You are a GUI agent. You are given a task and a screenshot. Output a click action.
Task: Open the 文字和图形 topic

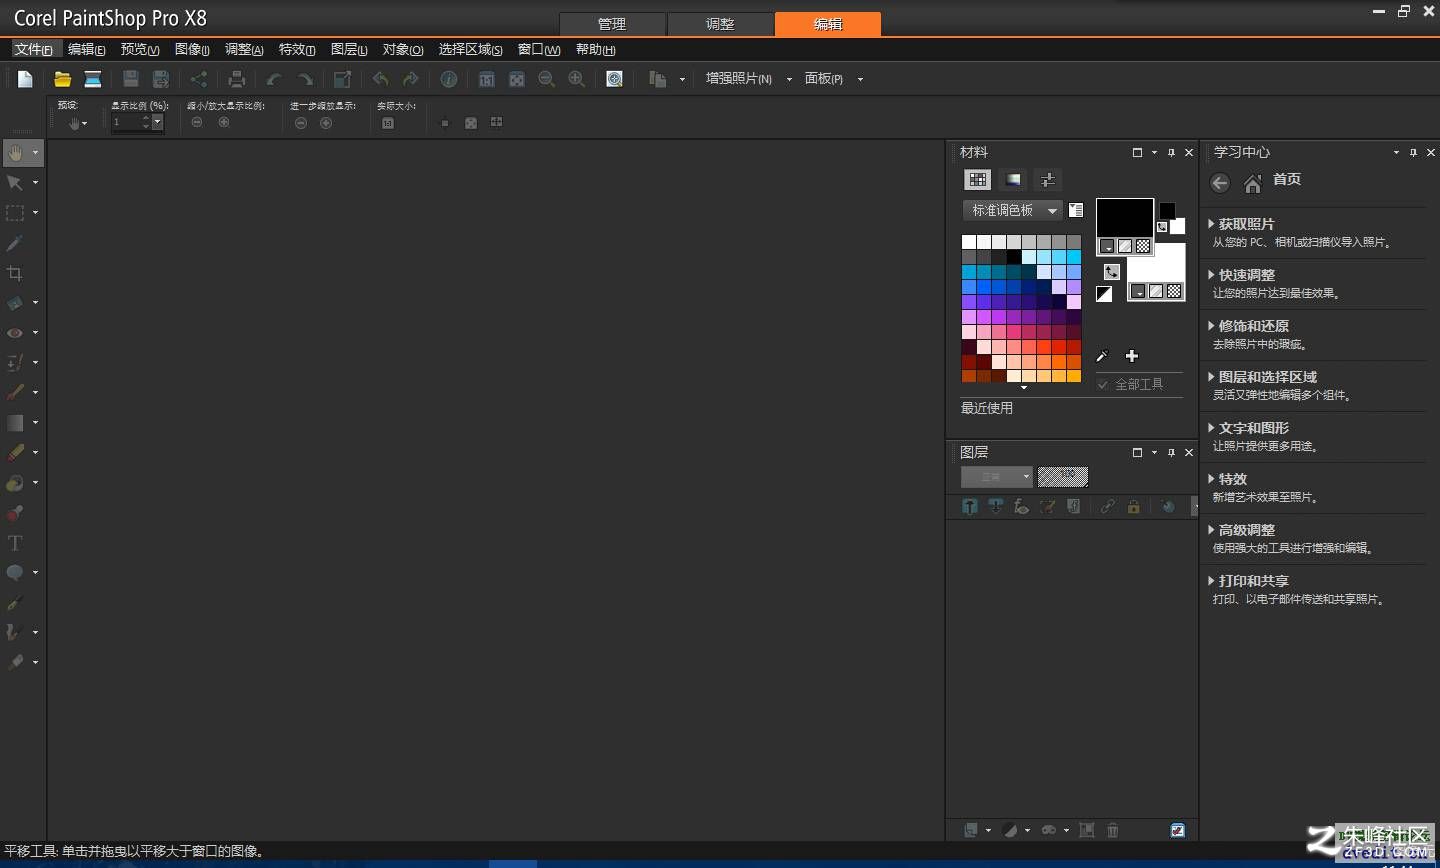(1253, 428)
